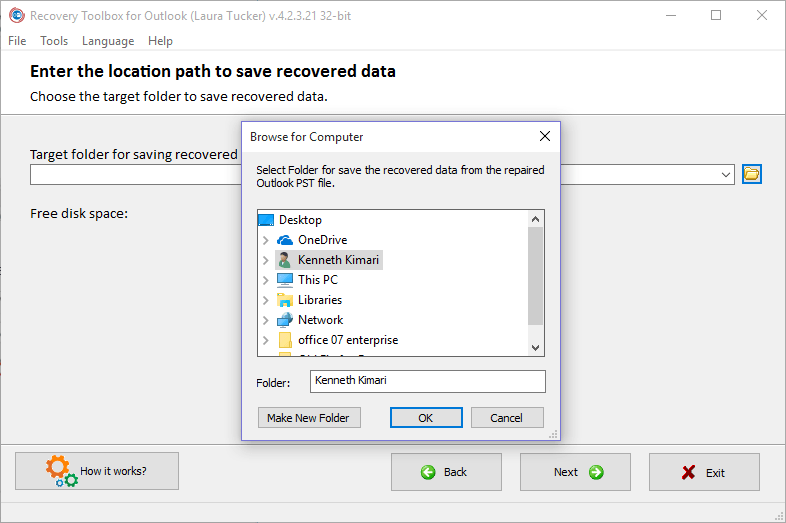Click the green next arrow icon

[596, 472]
